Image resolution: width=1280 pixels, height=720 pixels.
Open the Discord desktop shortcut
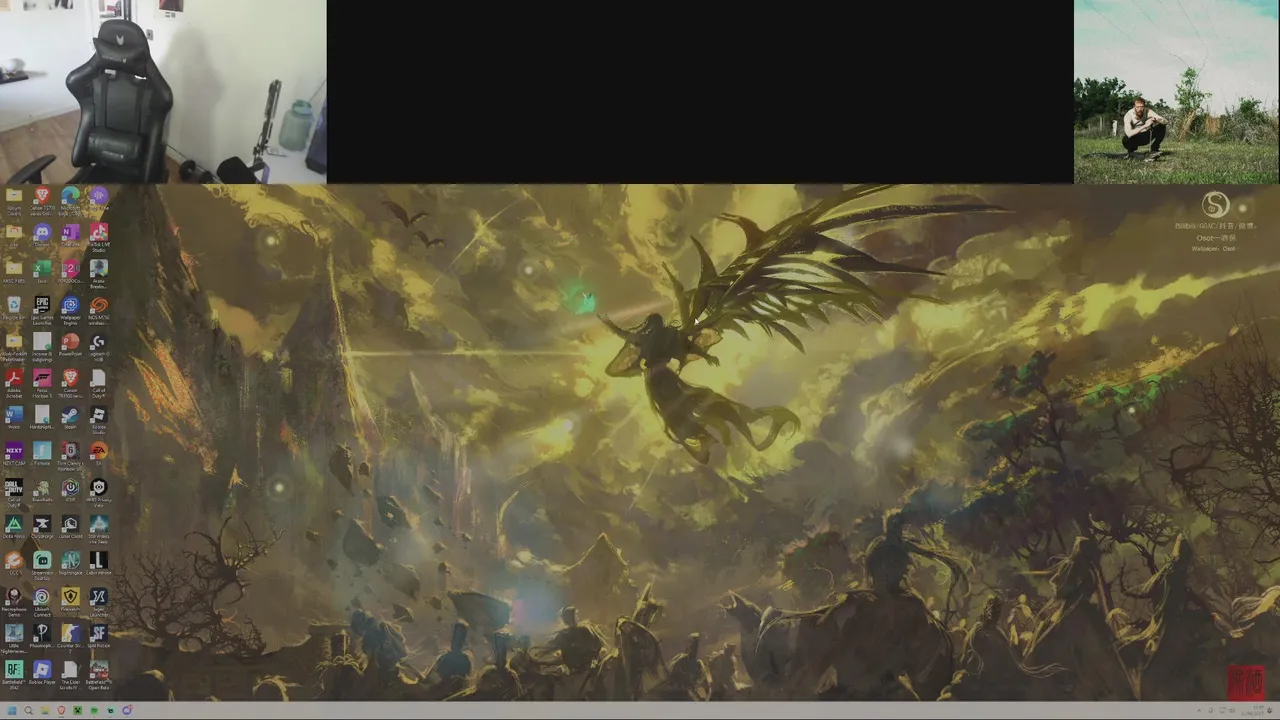point(42,236)
